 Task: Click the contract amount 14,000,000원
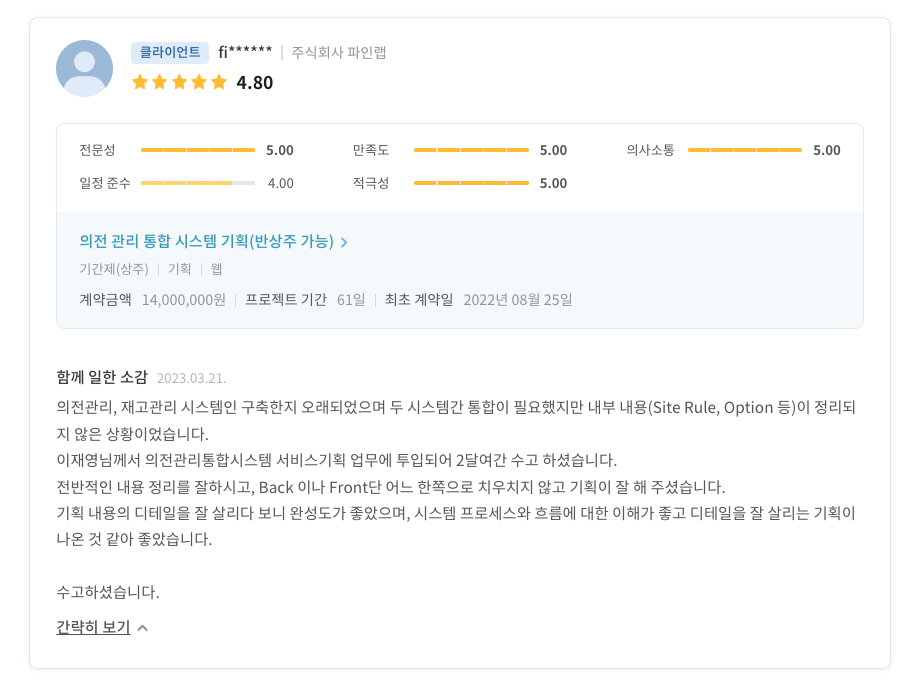click(184, 300)
